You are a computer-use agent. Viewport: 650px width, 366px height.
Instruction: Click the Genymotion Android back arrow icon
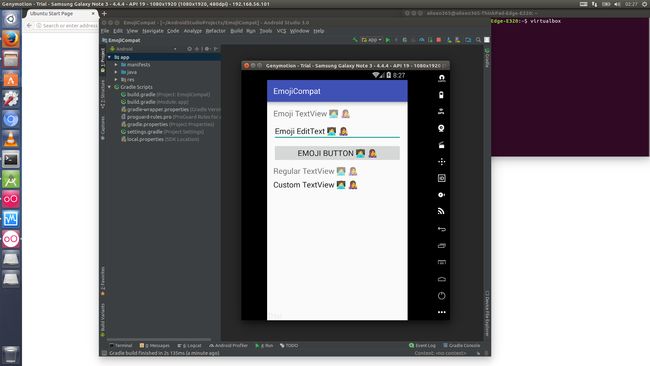(x=441, y=229)
